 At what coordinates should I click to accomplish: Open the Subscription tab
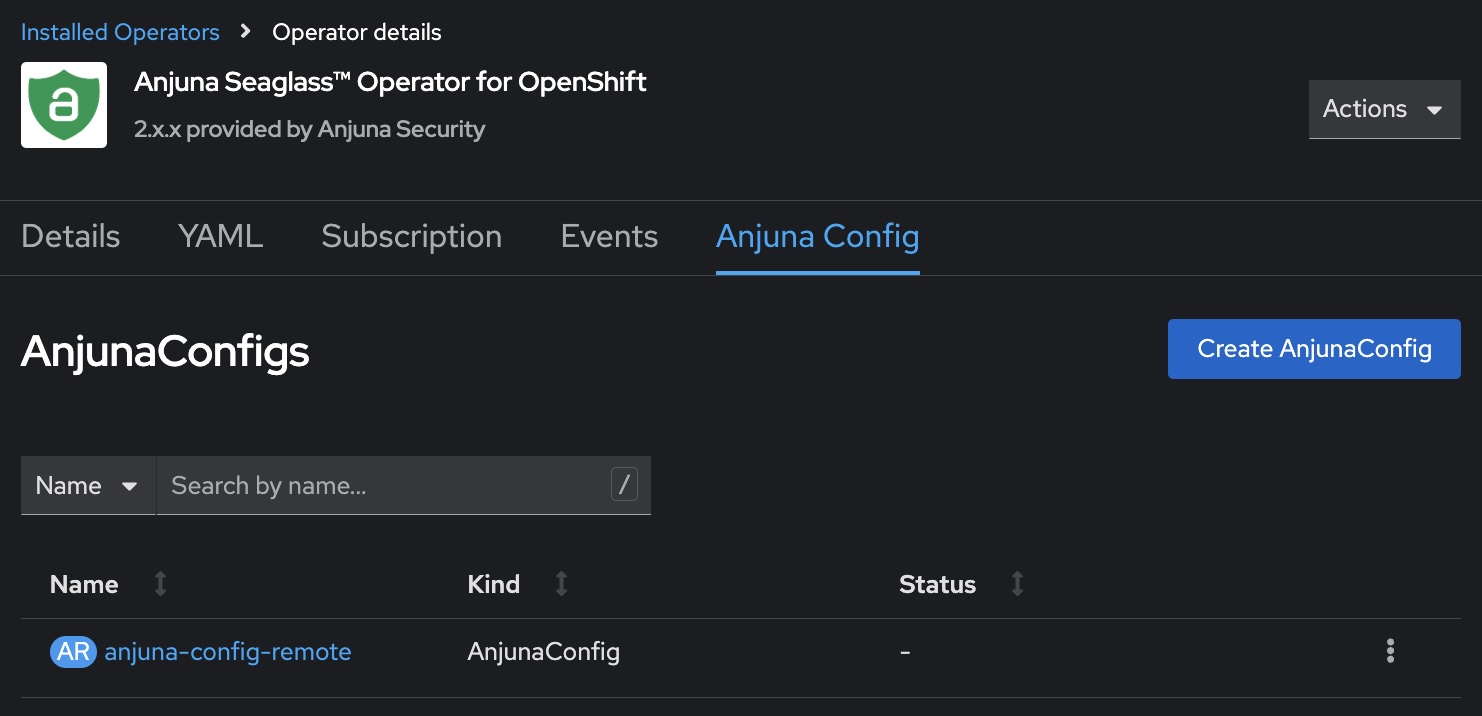(x=411, y=236)
